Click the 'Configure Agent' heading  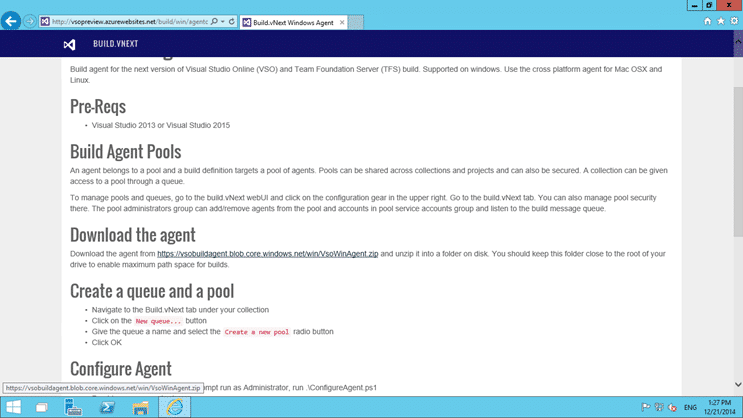(x=121, y=369)
